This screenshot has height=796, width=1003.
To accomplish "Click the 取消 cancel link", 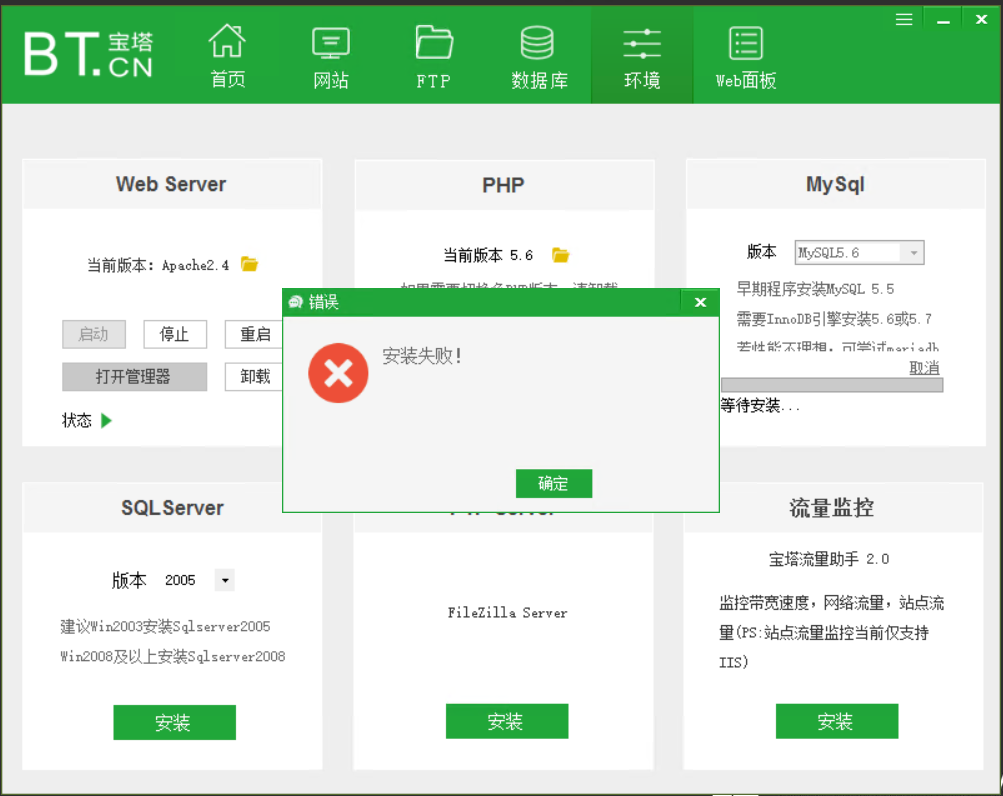I will pyautogui.click(x=924, y=367).
